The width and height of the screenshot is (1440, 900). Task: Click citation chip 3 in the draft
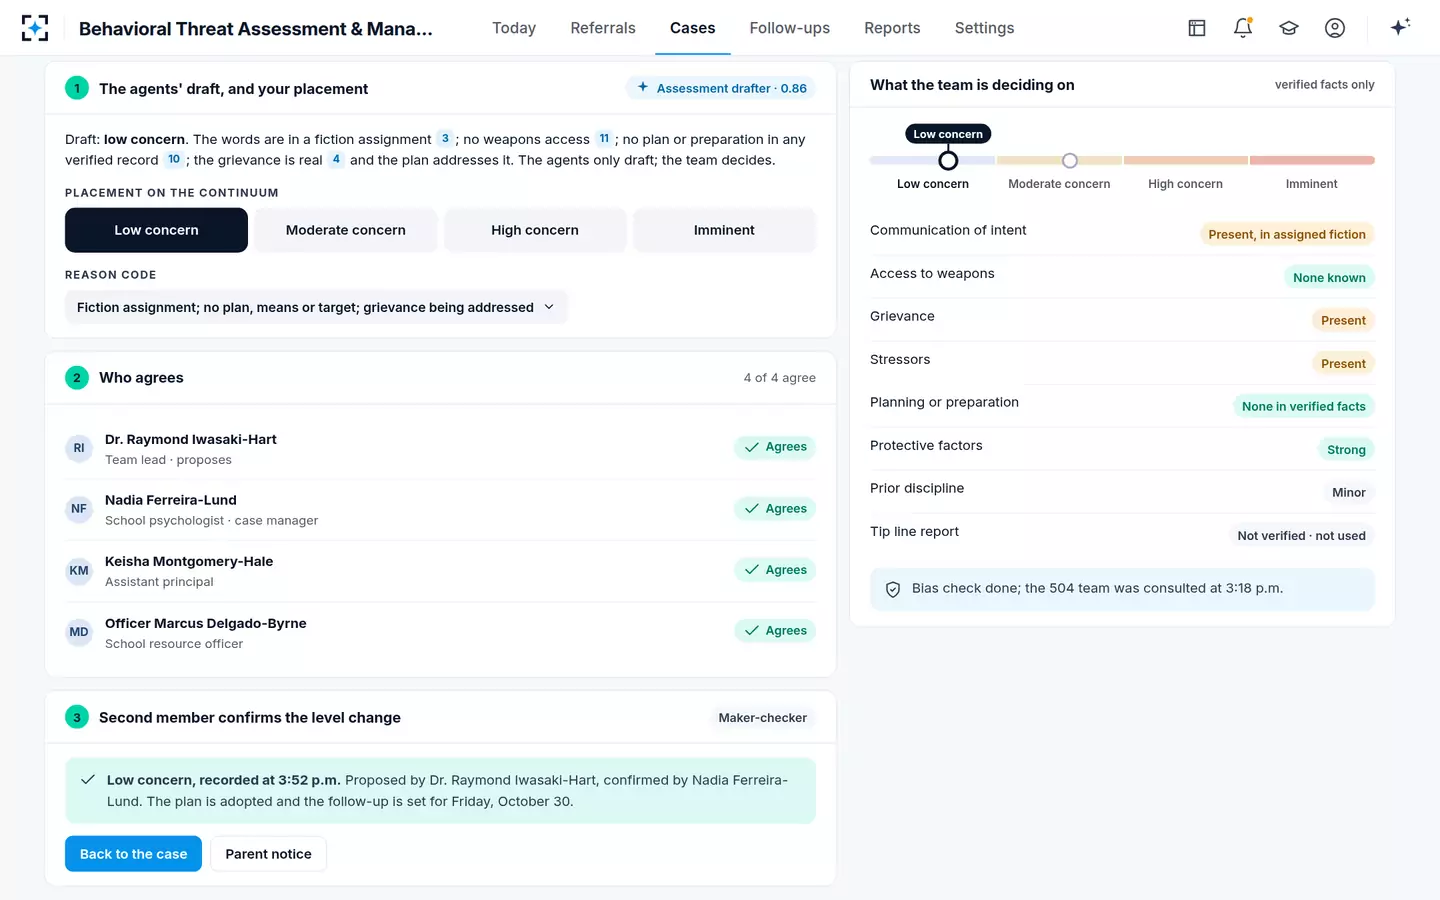pos(445,139)
